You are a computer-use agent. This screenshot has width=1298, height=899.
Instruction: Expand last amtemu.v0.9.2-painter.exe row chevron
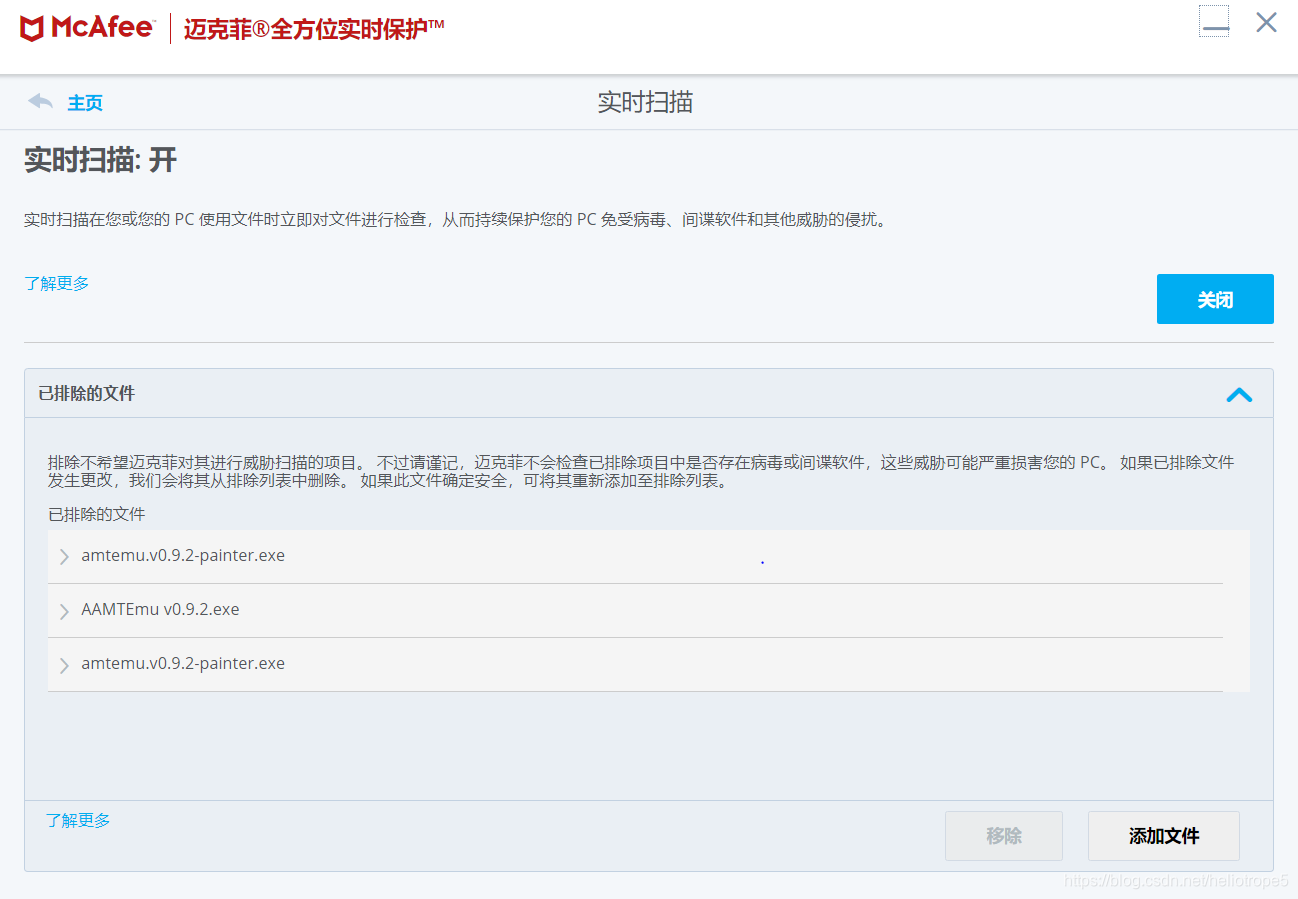64,665
